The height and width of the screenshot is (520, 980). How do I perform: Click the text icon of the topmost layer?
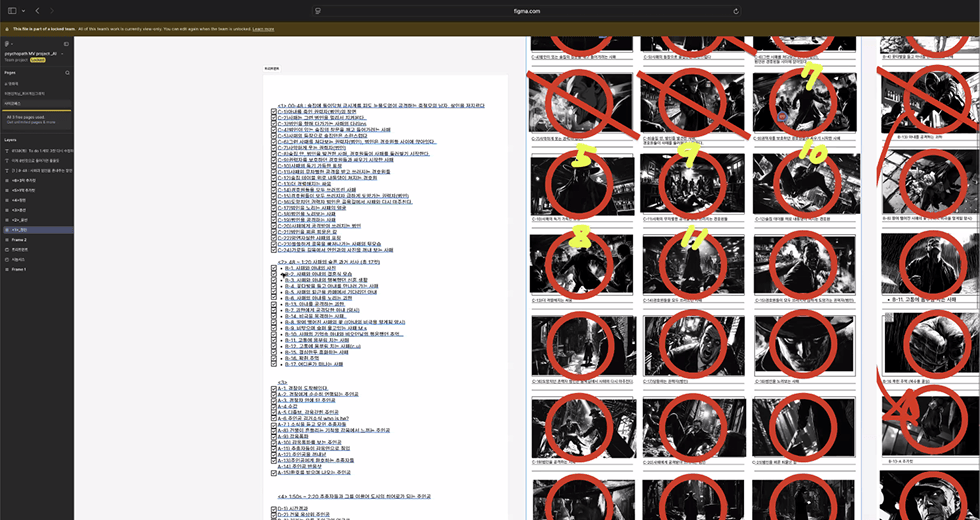coord(7,151)
